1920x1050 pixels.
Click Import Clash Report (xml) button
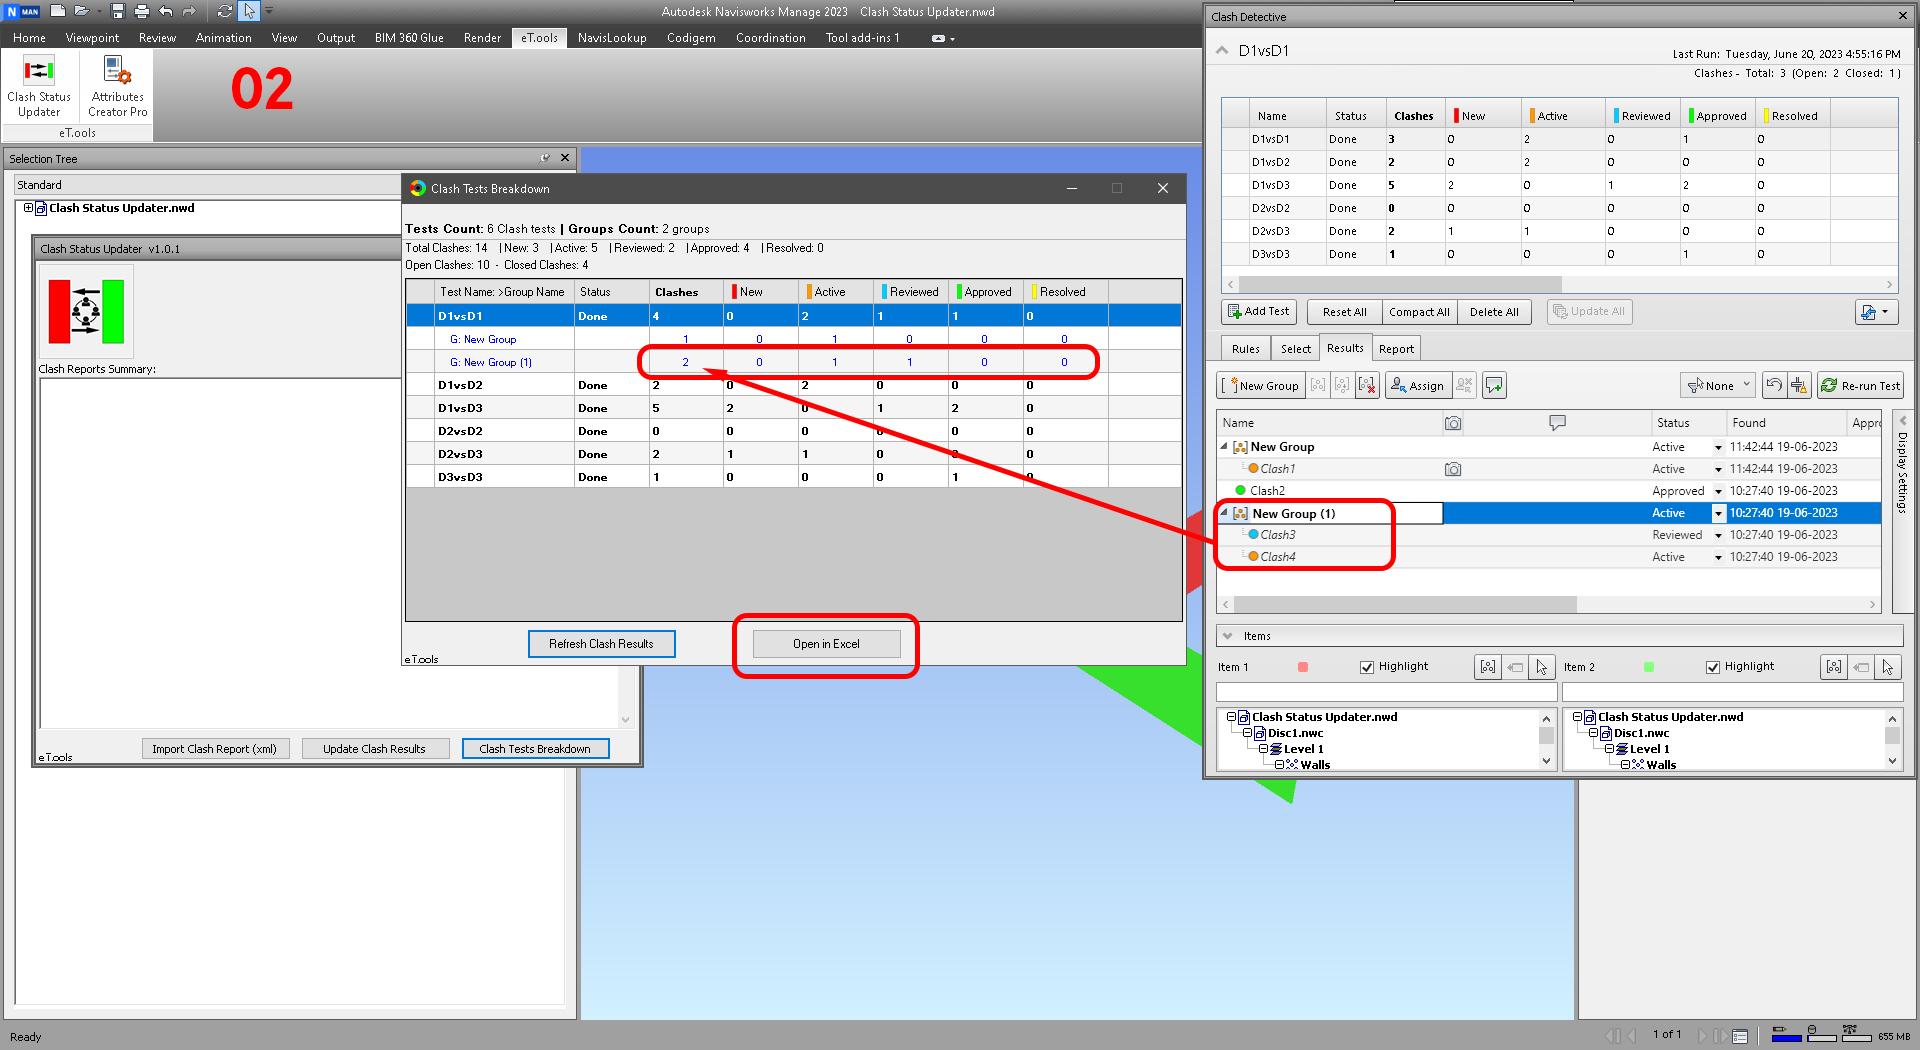point(214,749)
